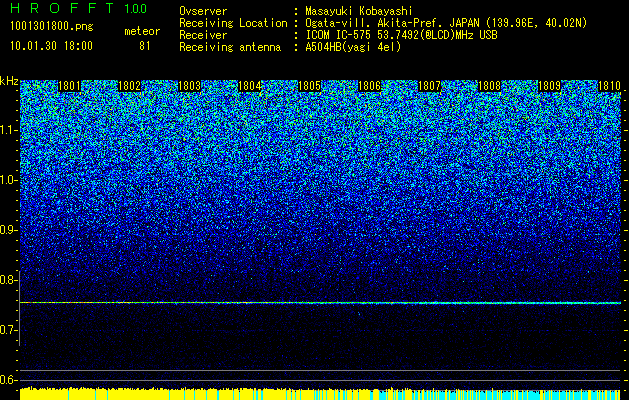This screenshot has width=629, height=400.
Task: Click the bright horizontal carrier signal line
Action: [321, 303]
